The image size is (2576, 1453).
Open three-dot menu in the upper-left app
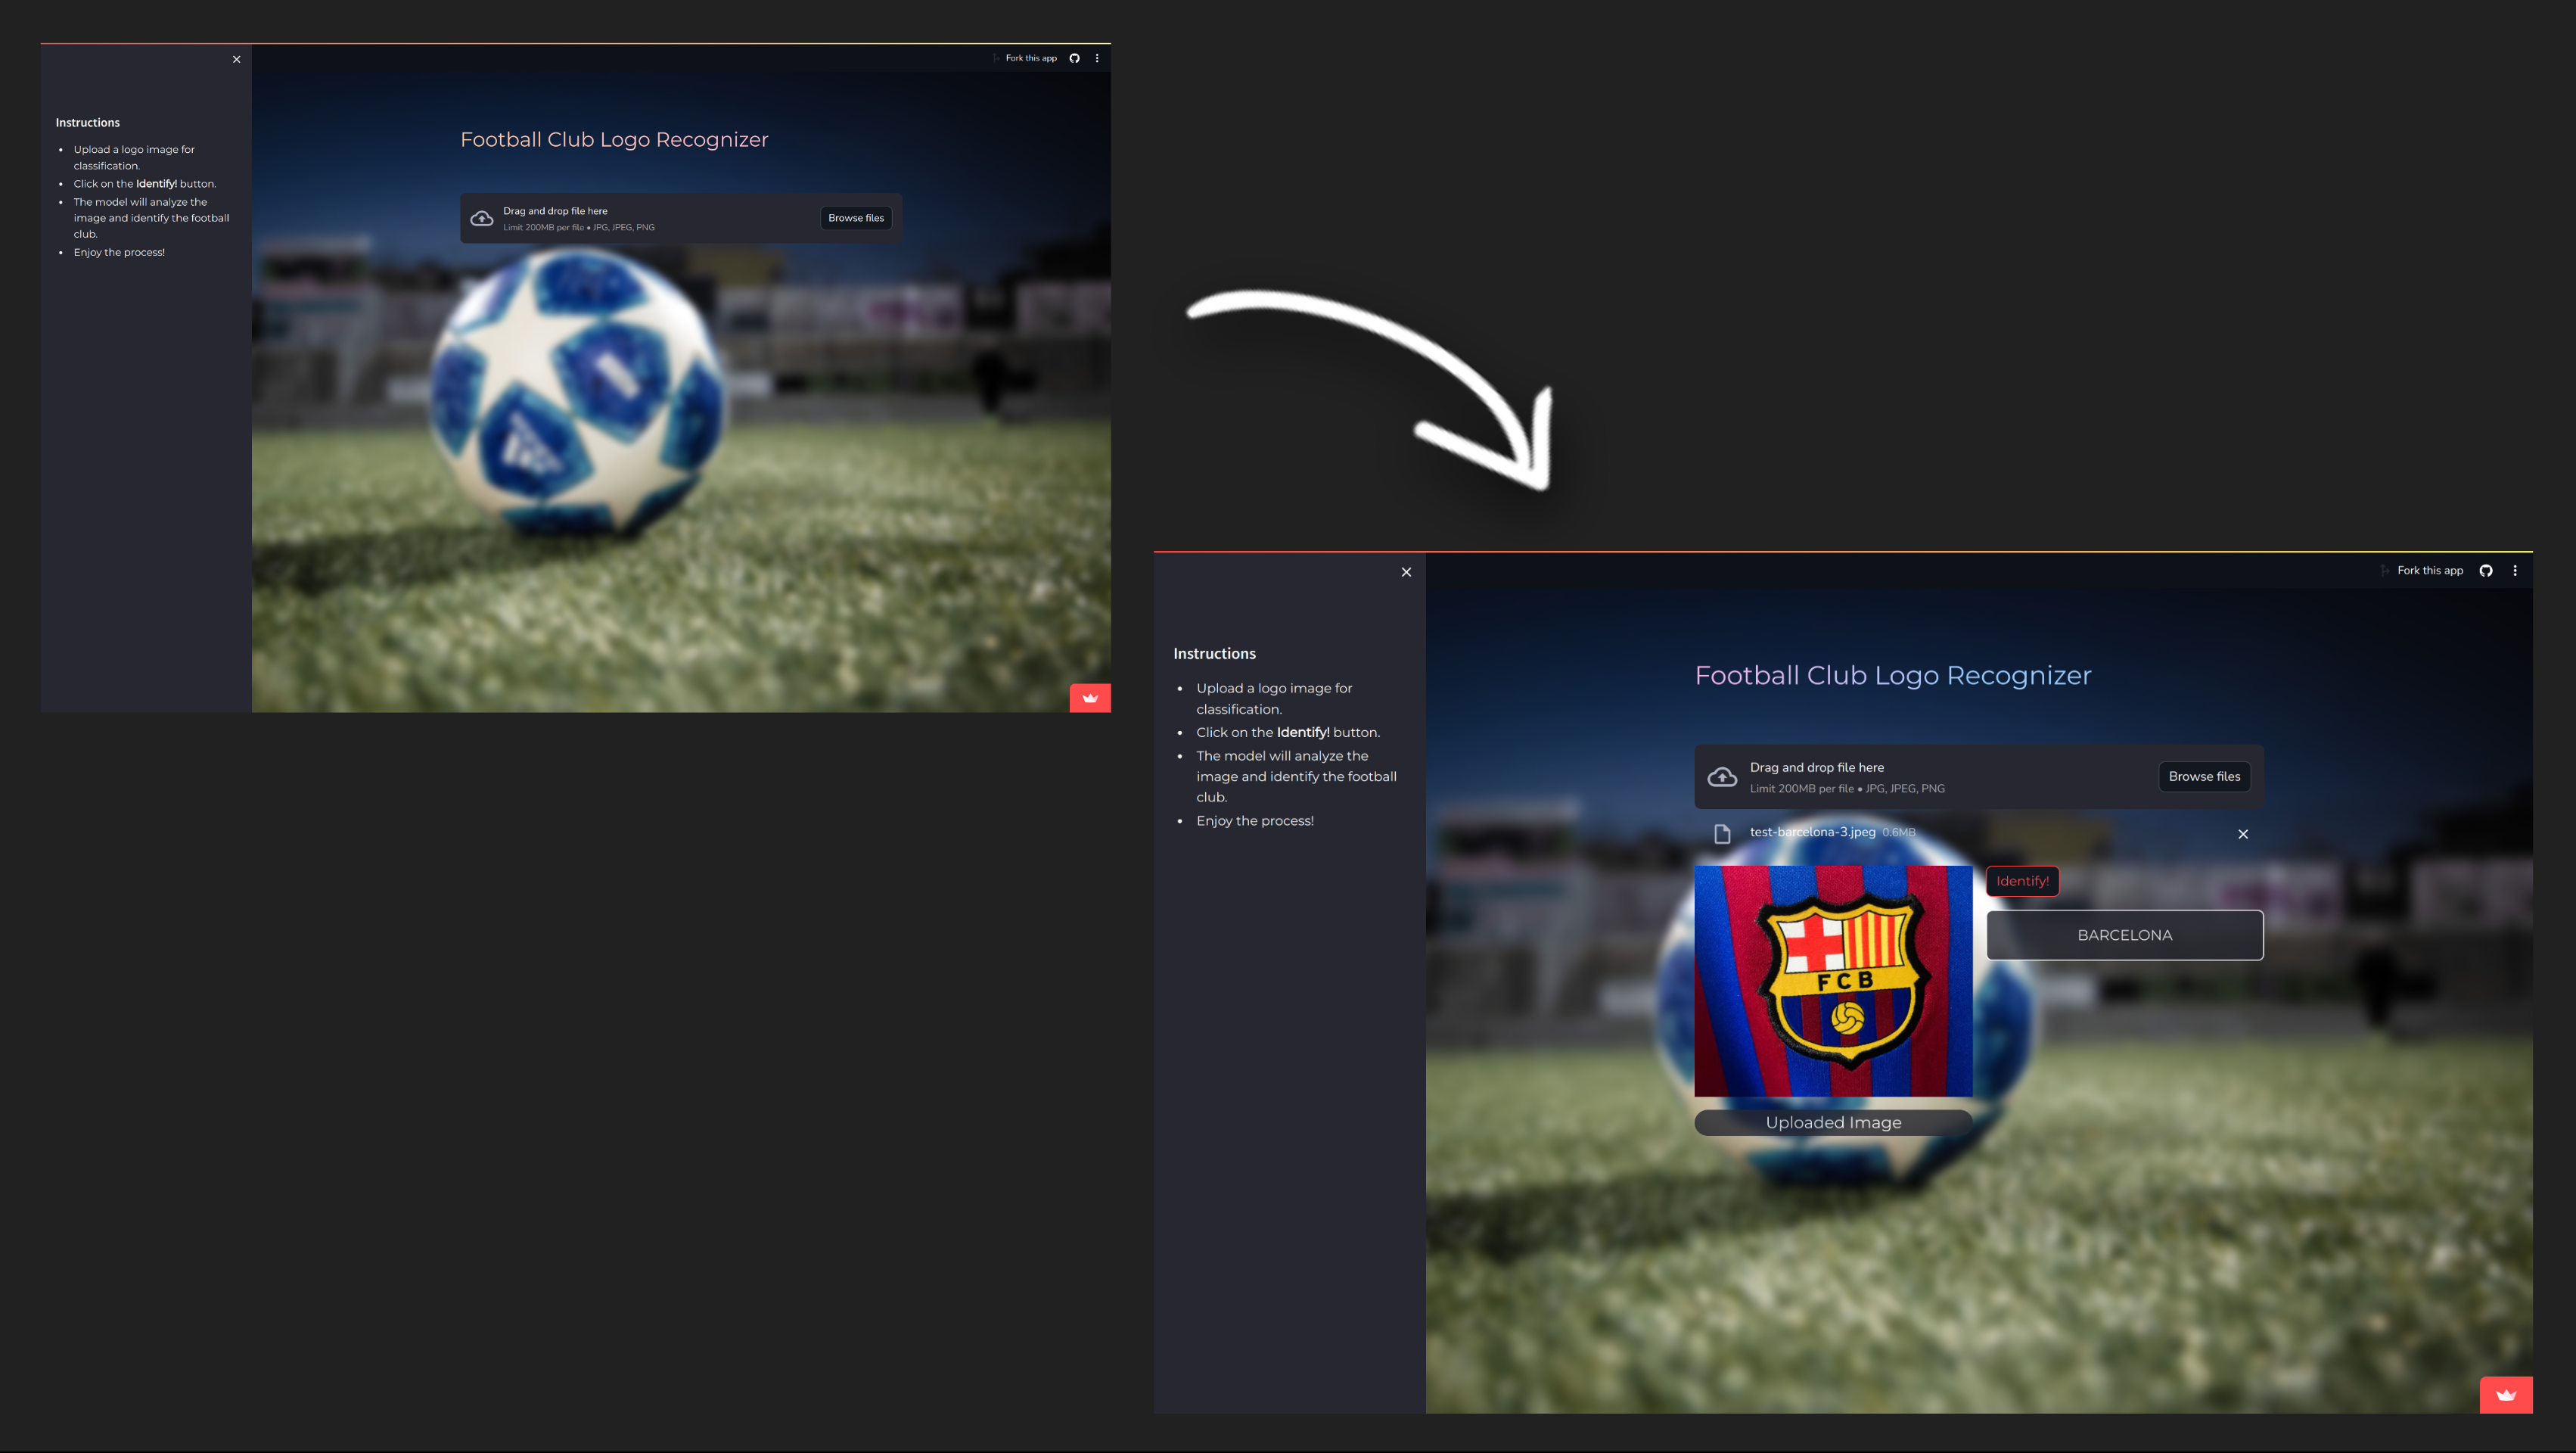tap(1097, 58)
